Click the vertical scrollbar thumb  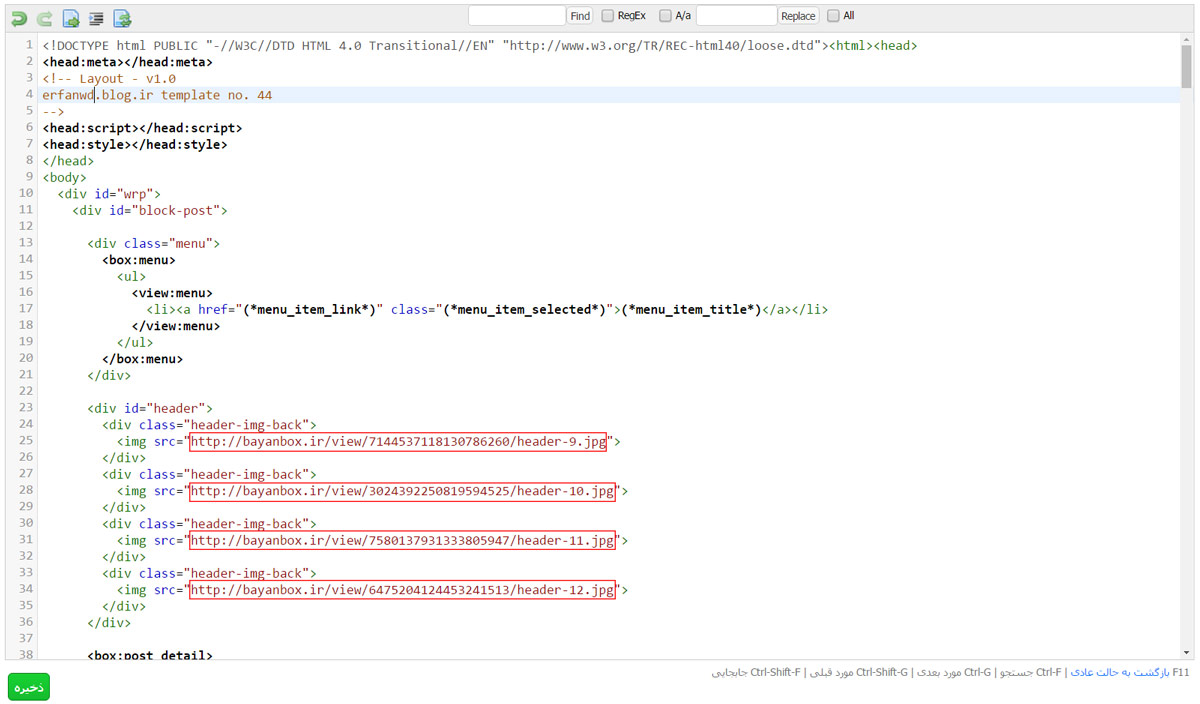(1186, 69)
